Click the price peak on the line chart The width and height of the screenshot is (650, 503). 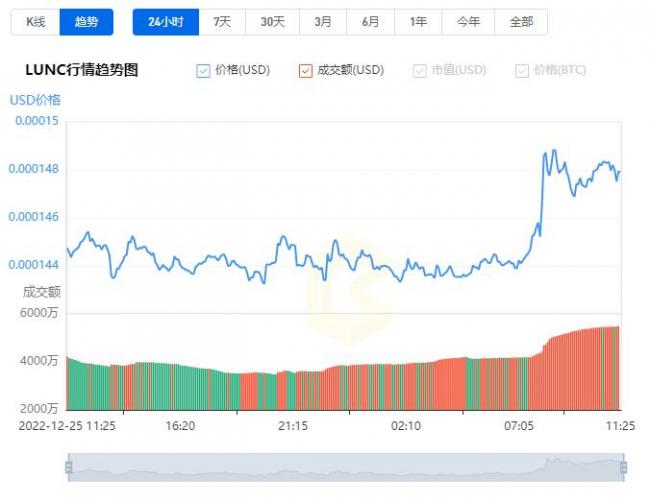[554, 151]
